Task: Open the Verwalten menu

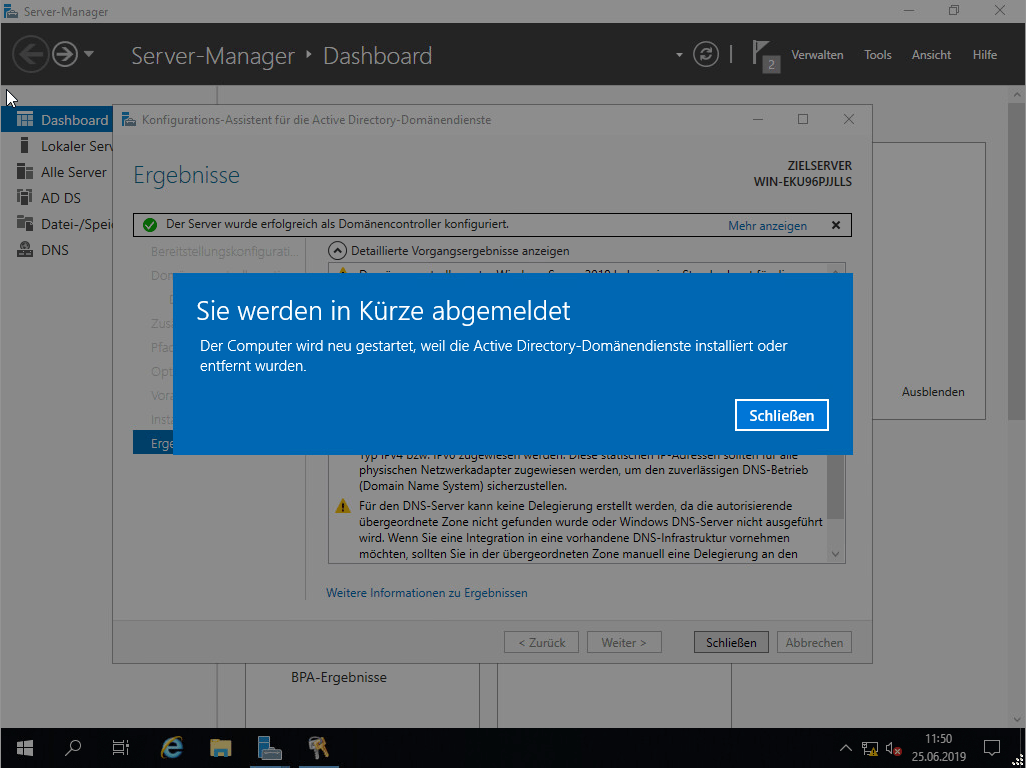Action: click(817, 55)
